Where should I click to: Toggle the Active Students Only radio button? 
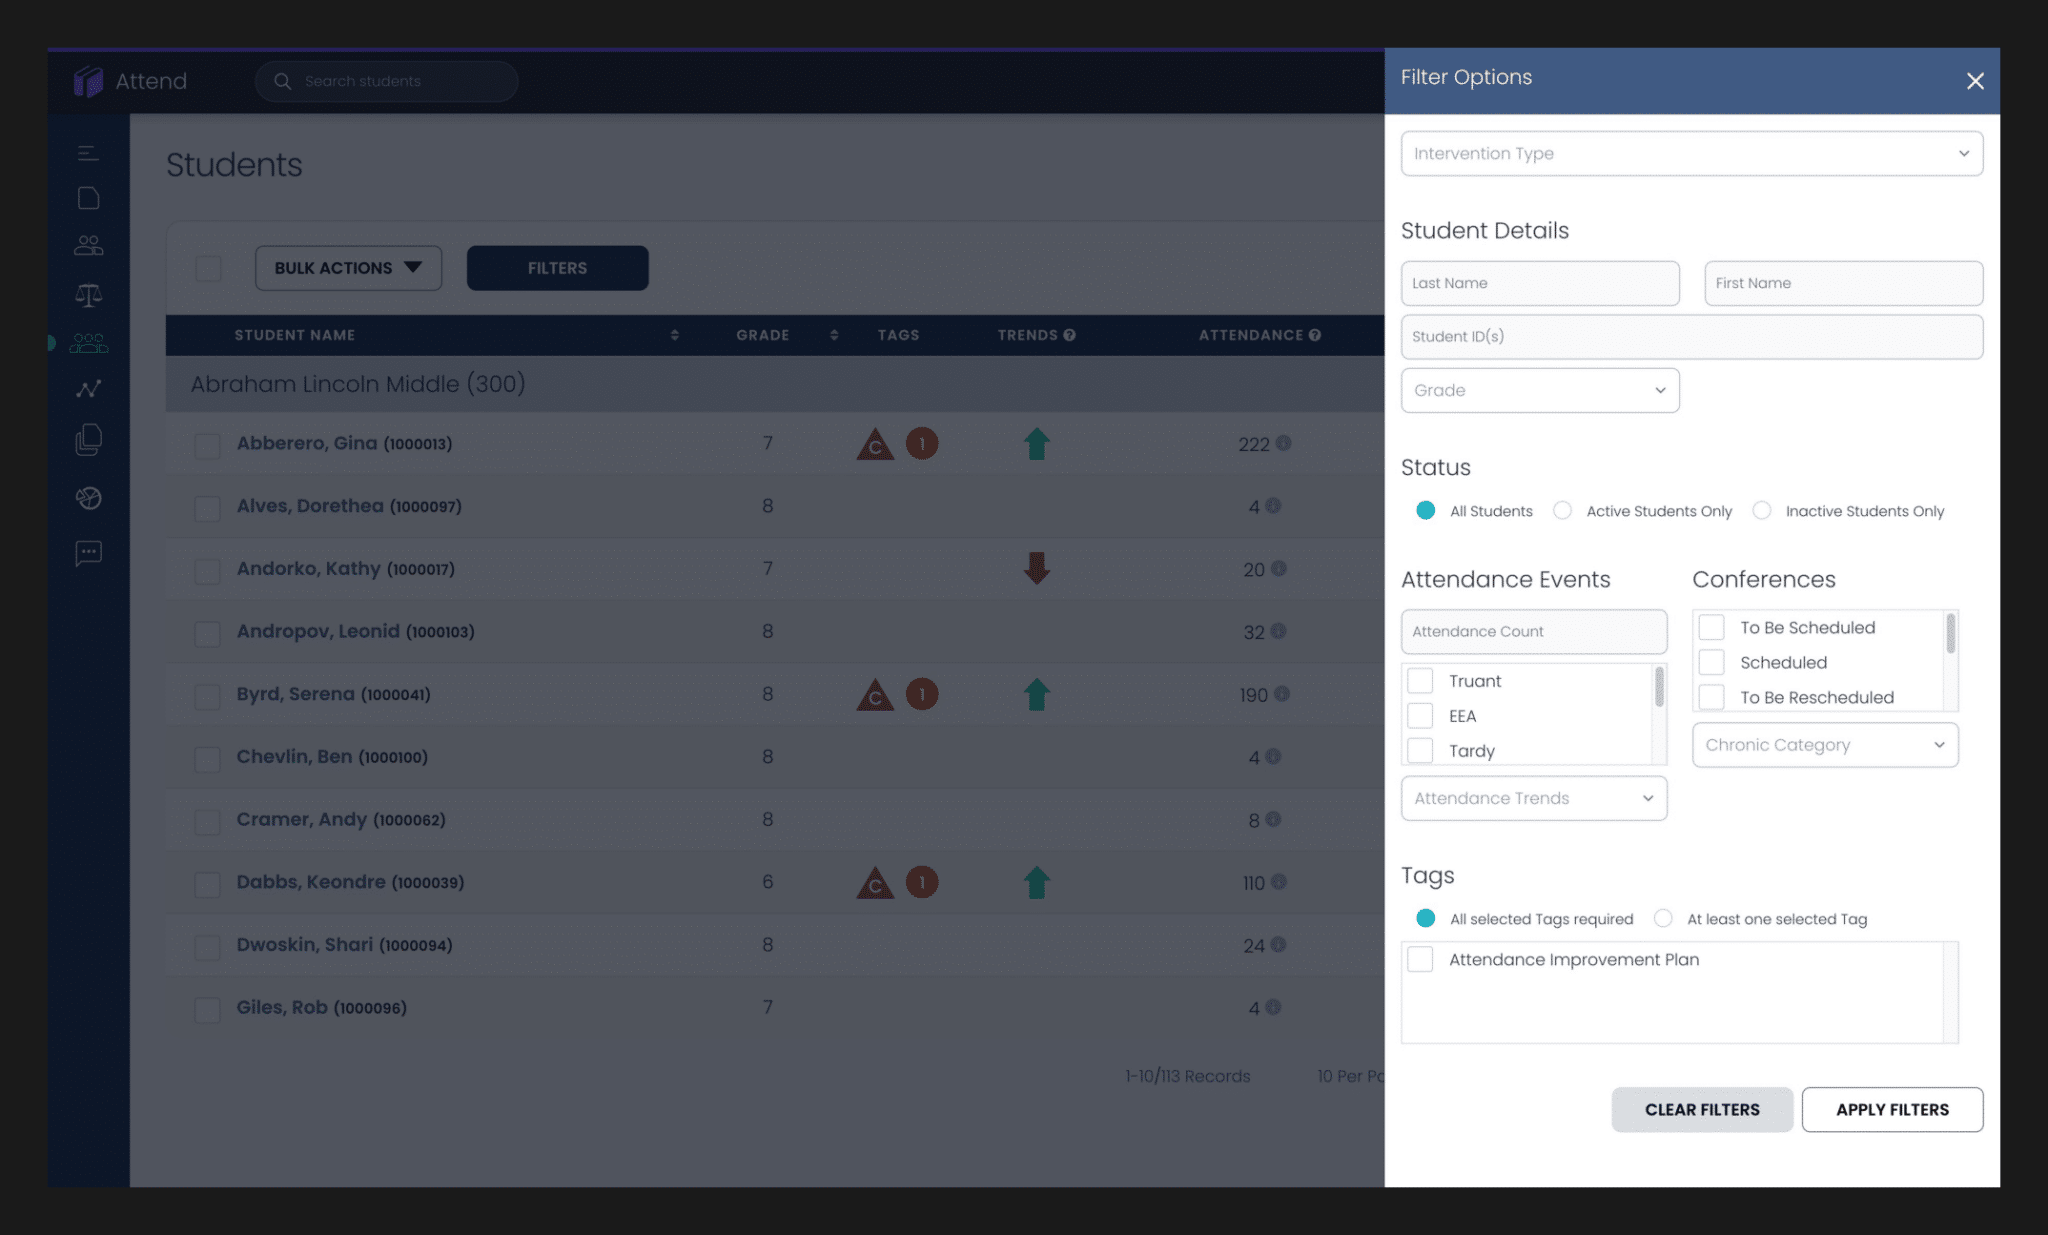pyautogui.click(x=1564, y=511)
